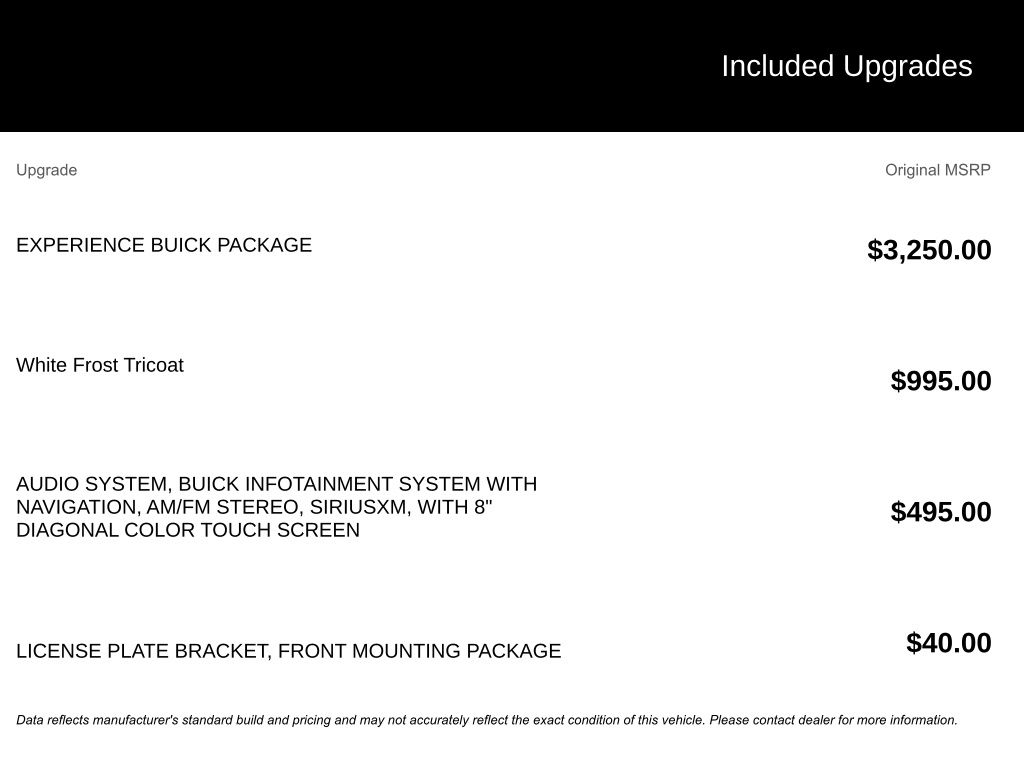
Task: Click the $40.00 price
Action: coord(948,643)
